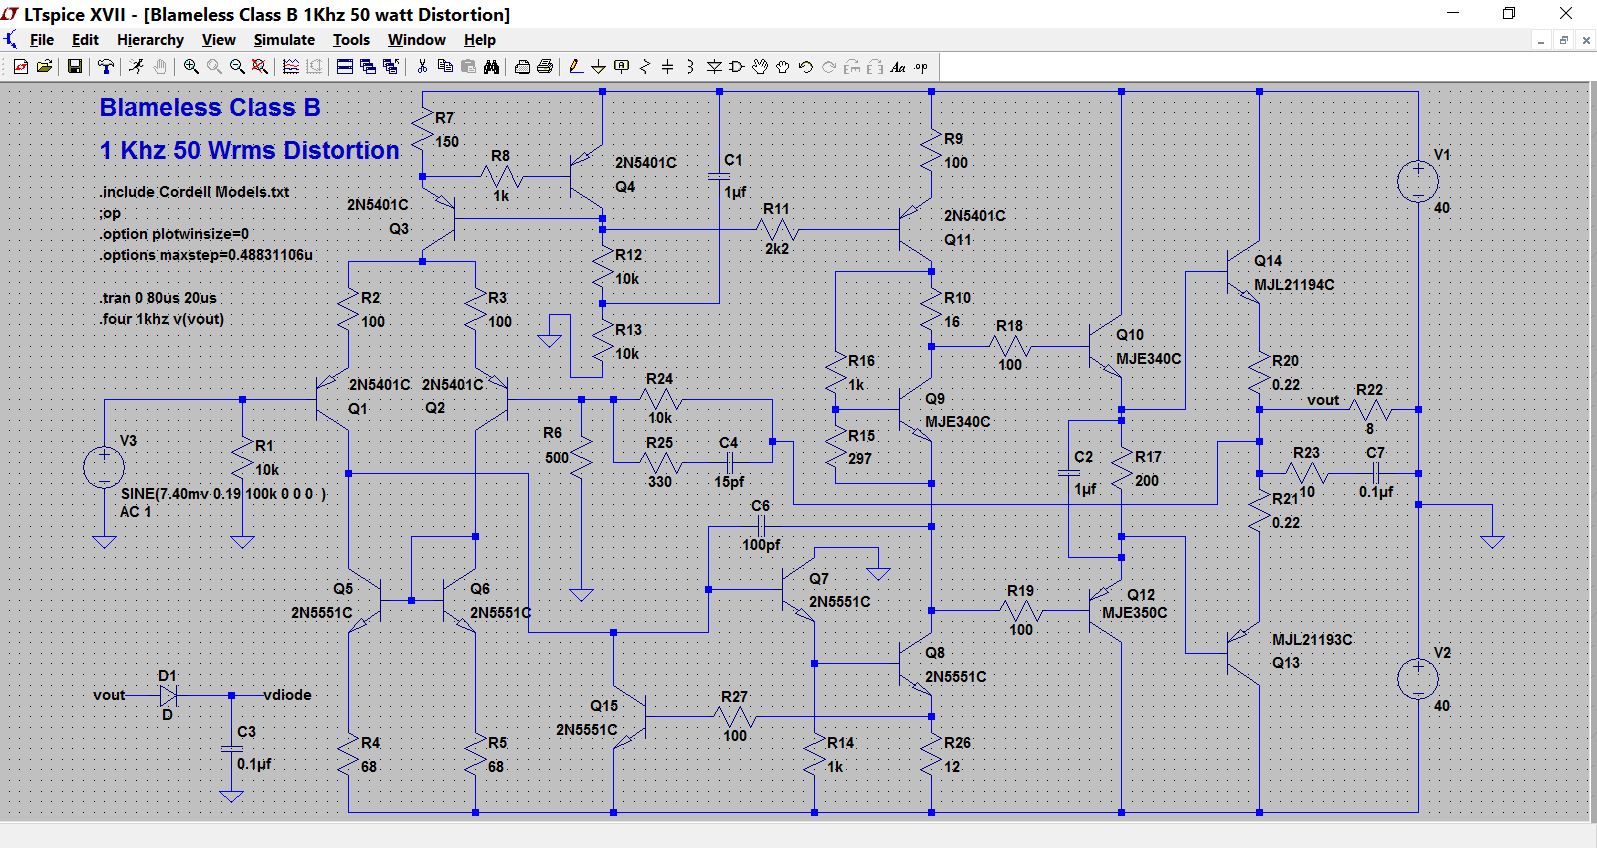Click the R11 '2k2' value

coord(777,248)
